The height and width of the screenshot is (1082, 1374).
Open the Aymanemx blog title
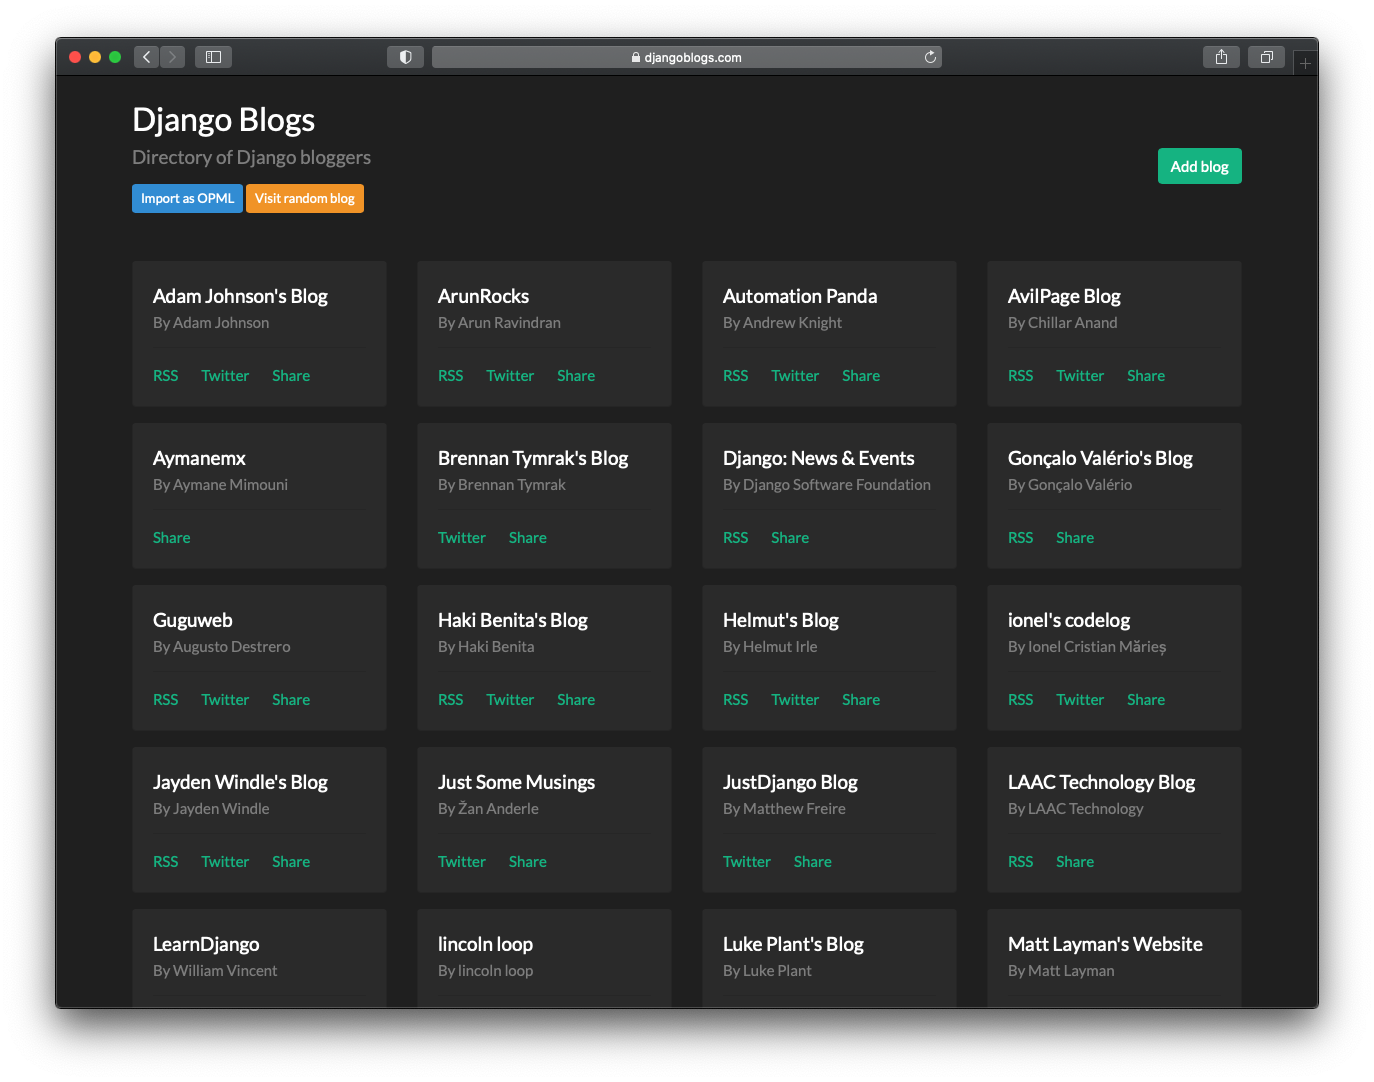199,458
